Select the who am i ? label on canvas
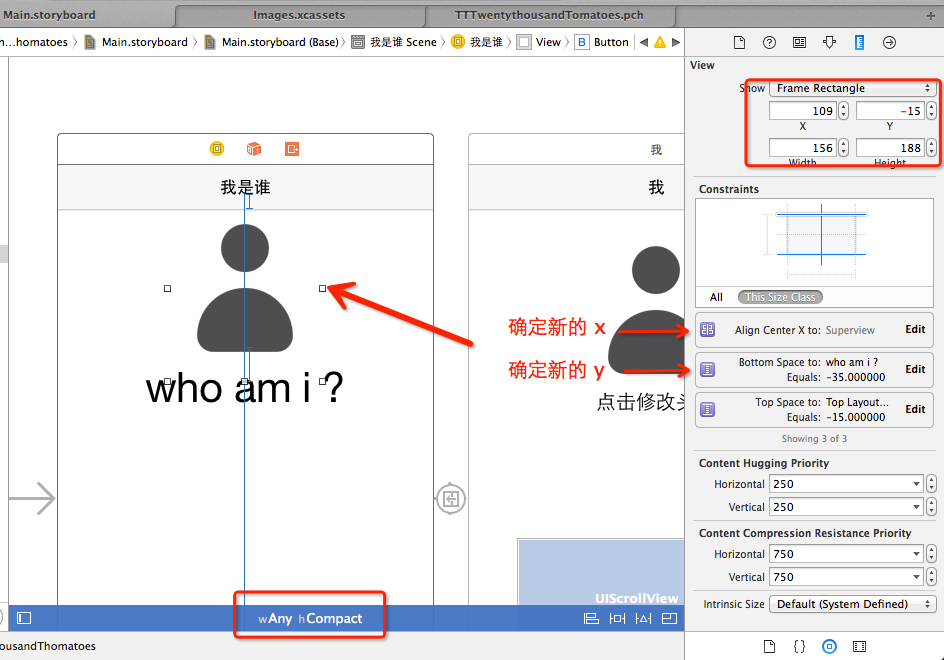This screenshot has height=660, width=944. 244,387
